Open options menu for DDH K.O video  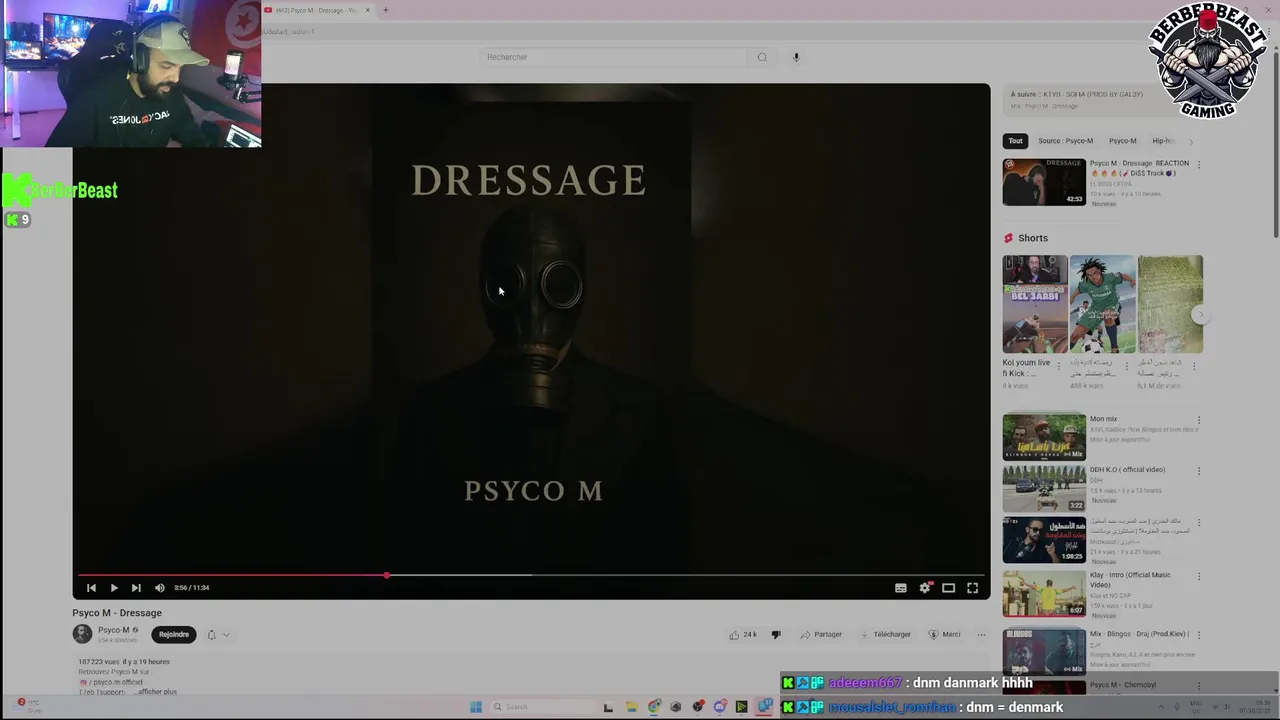point(1198,471)
